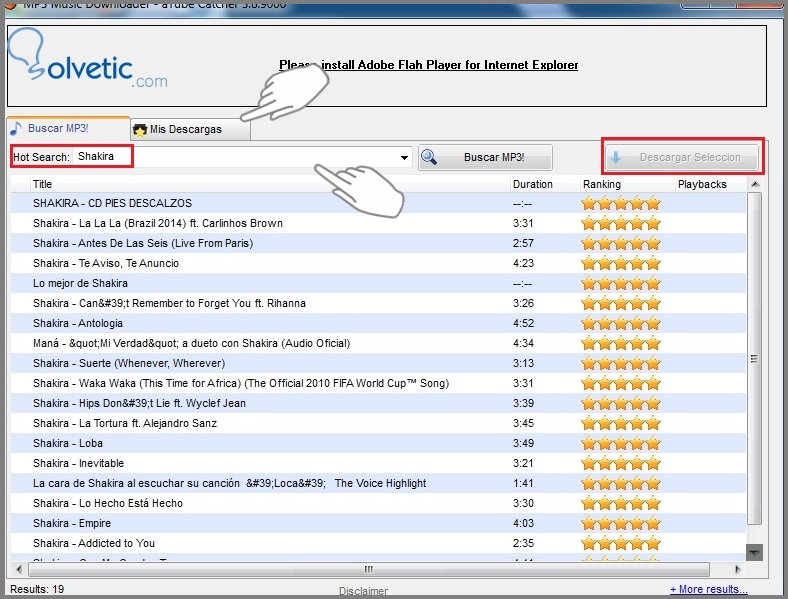Click the vertical scrollbar down arrow
The height and width of the screenshot is (599, 788).
754,552
